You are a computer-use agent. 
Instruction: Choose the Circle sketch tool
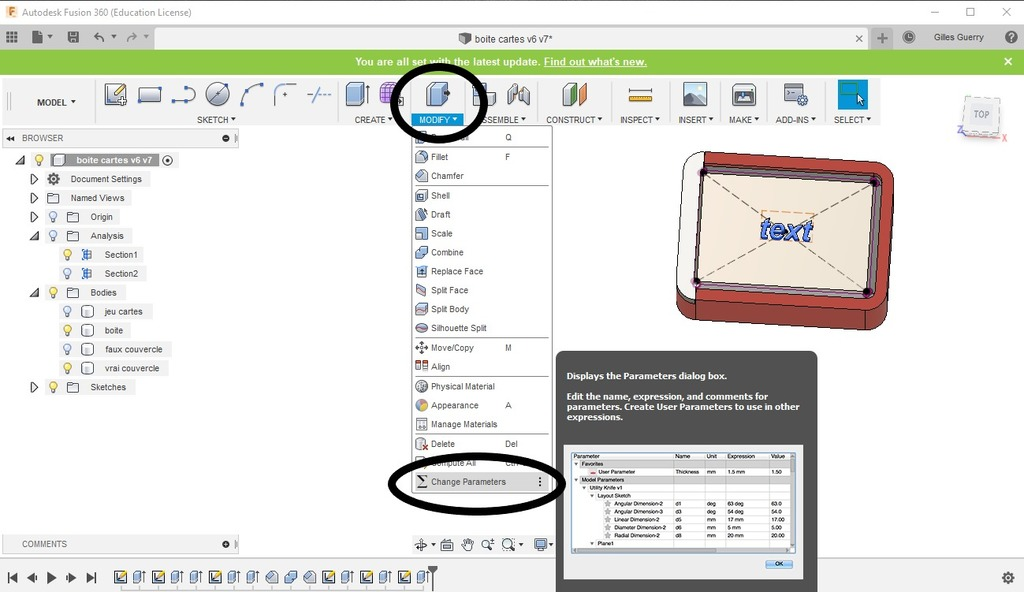pyautogui.click(x=217, y=95)
